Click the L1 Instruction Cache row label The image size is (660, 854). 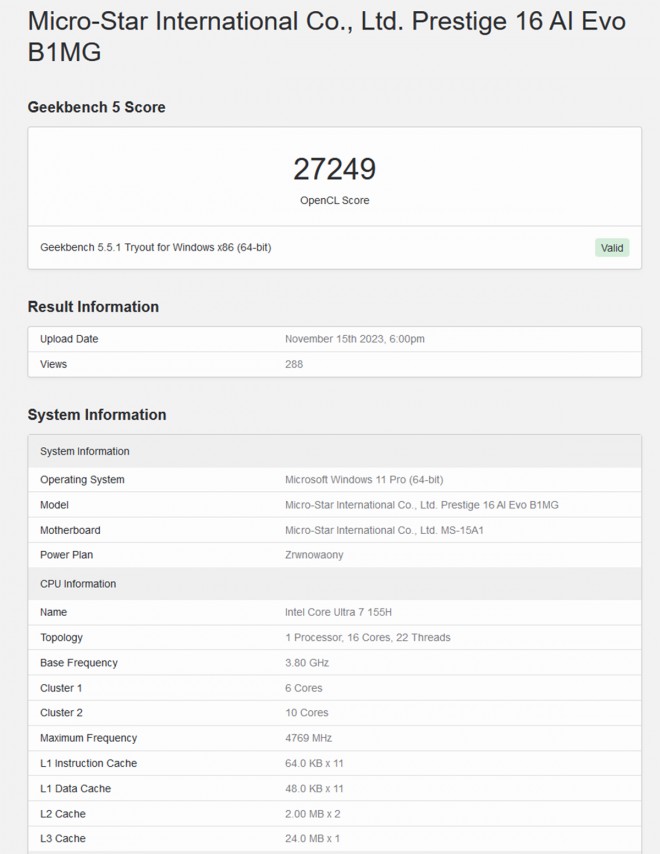pyautogui.click(x=88, y=763)
